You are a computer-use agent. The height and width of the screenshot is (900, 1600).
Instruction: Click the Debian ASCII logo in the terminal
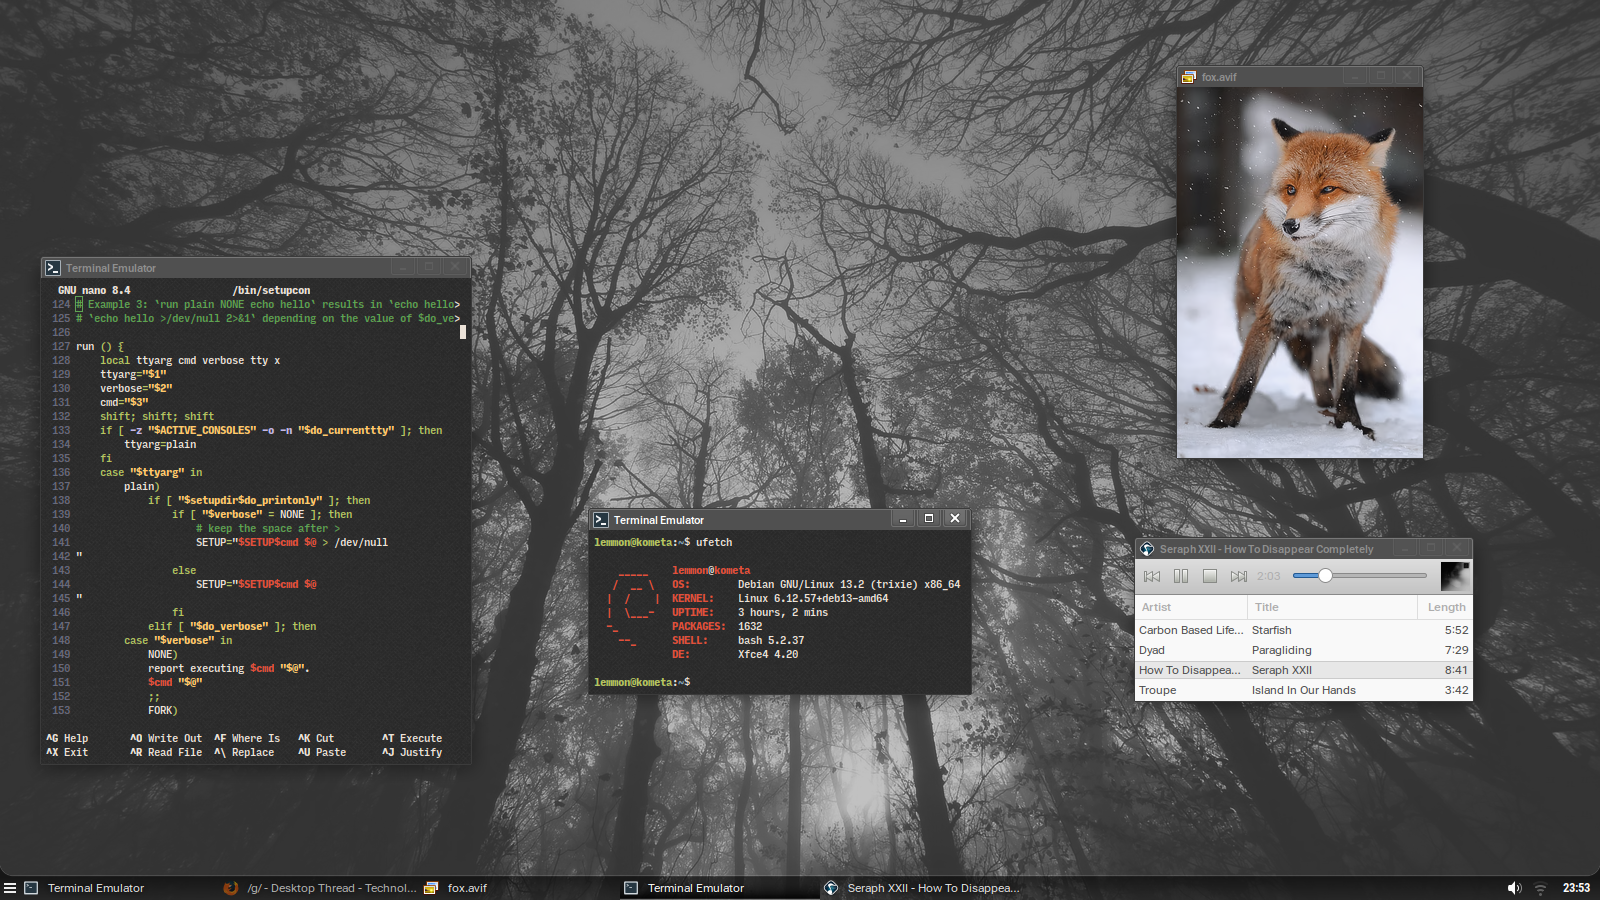(632, 608)
